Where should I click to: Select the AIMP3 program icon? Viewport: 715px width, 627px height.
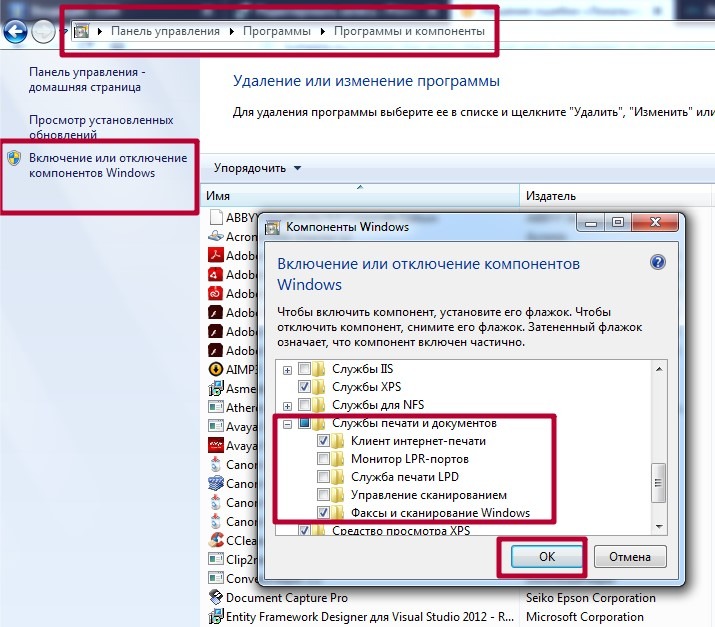(x=216, y=369)
